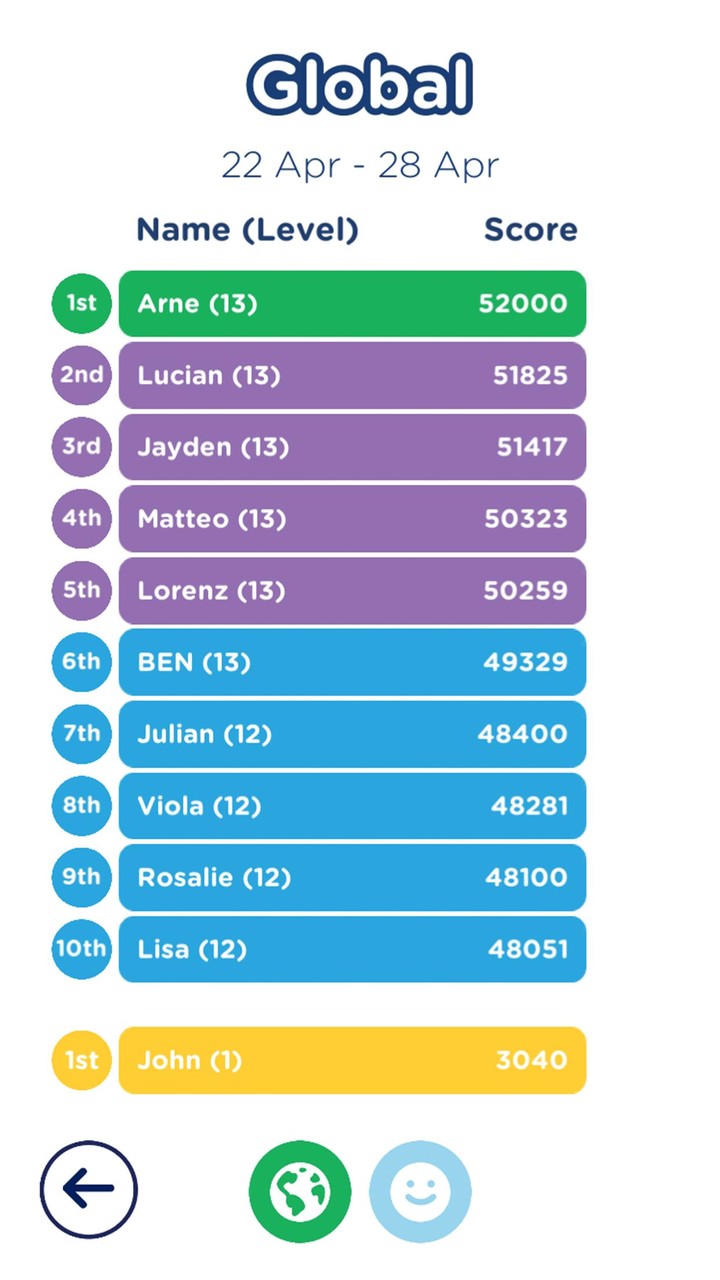Image resolution: width=720 pixels, height=1280 pixels.
Task: Select Arne's leaderboard row
Action: [352, 303]
